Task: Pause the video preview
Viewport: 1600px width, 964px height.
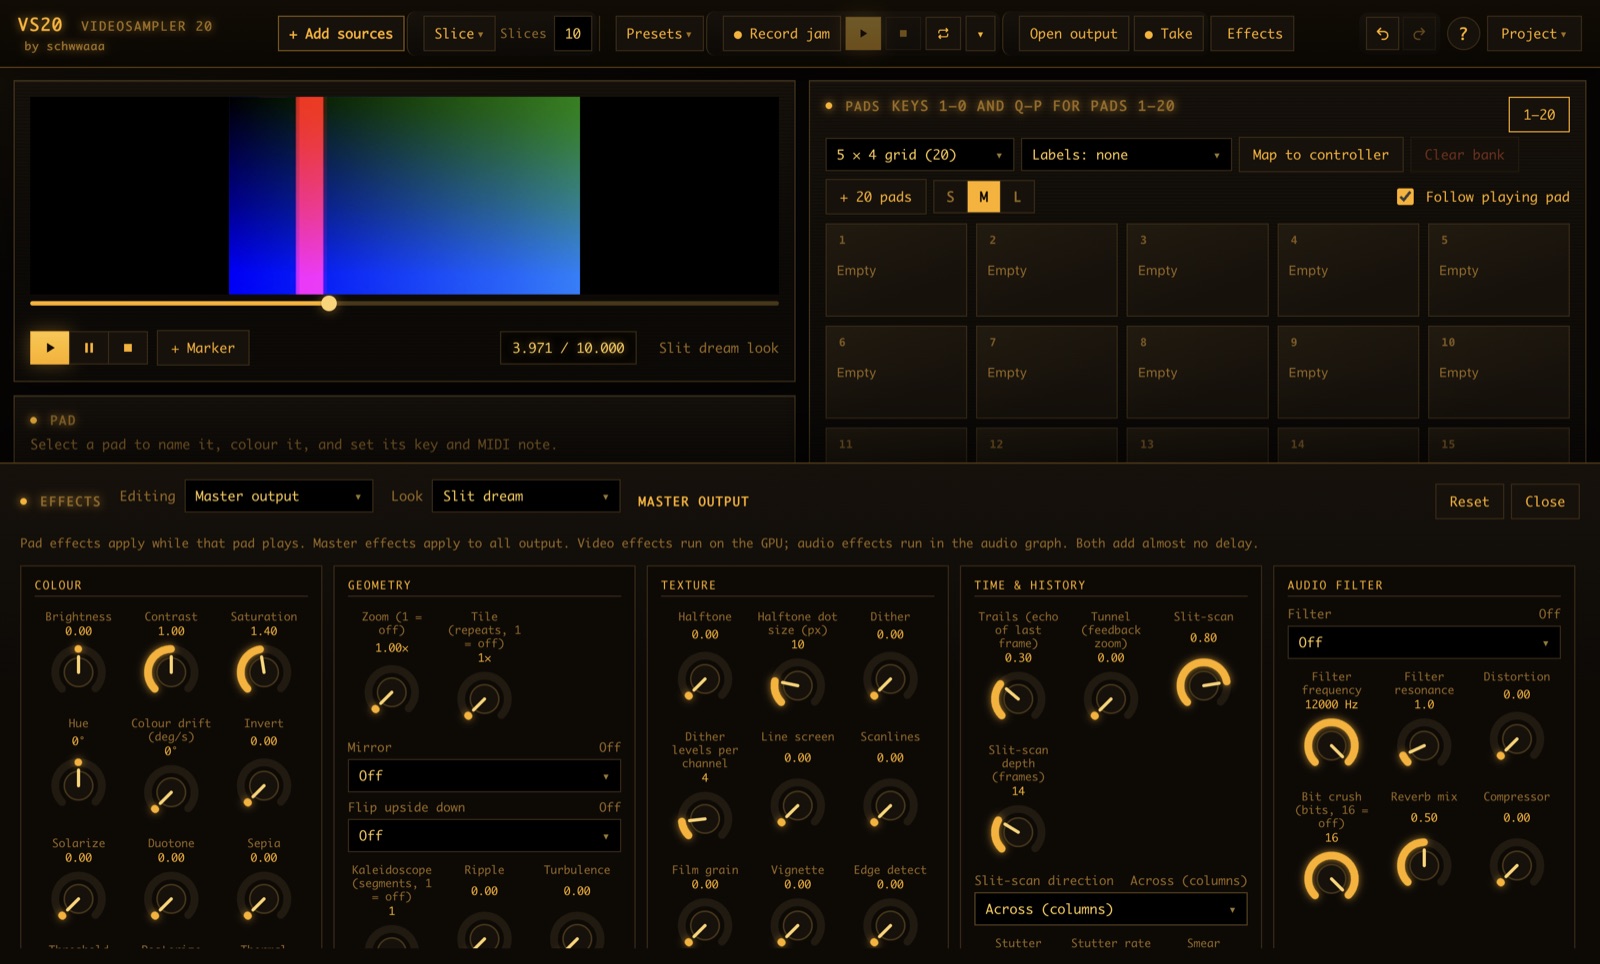Action: point(89,348)
